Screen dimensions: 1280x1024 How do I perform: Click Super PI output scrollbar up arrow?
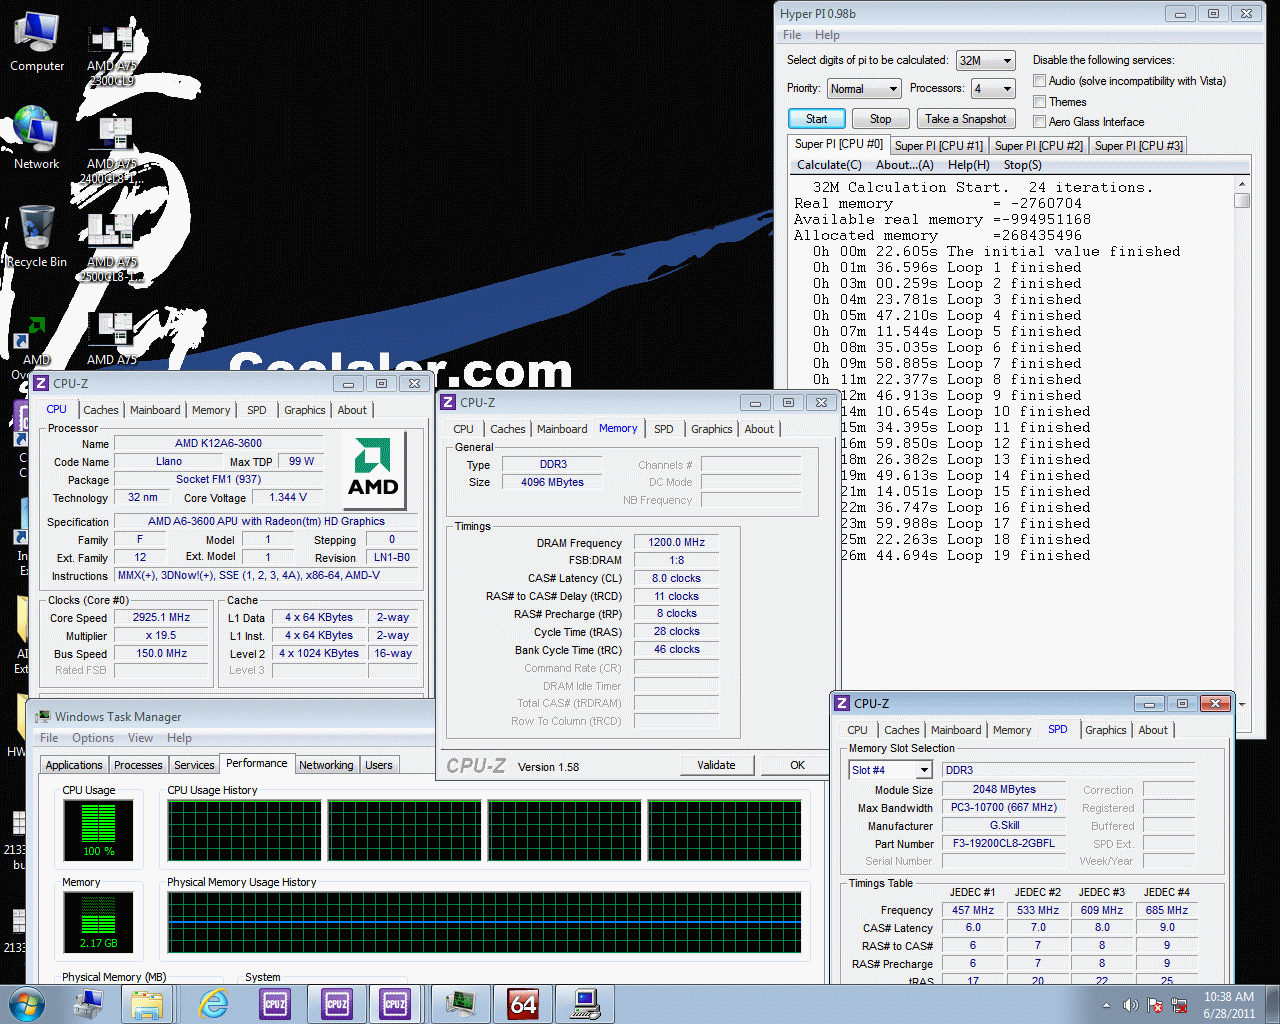pyautogui.click(x=1242, y=184)
